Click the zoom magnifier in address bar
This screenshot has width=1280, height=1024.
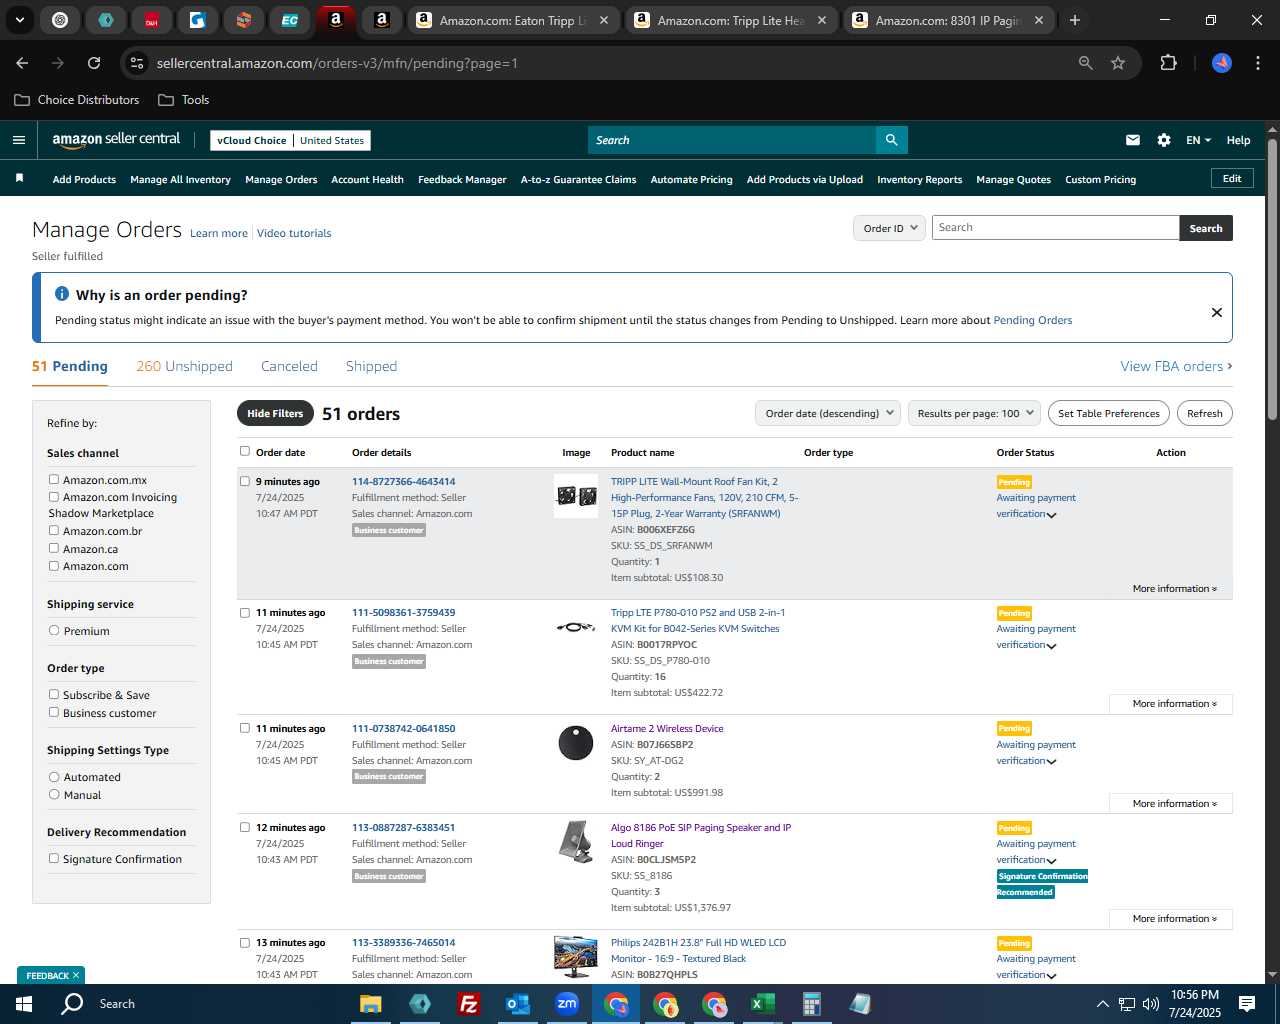(x=1085, y=63)
